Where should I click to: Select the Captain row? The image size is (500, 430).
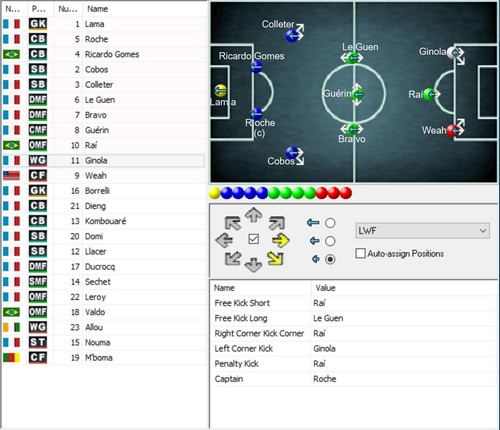click(354, 379)
